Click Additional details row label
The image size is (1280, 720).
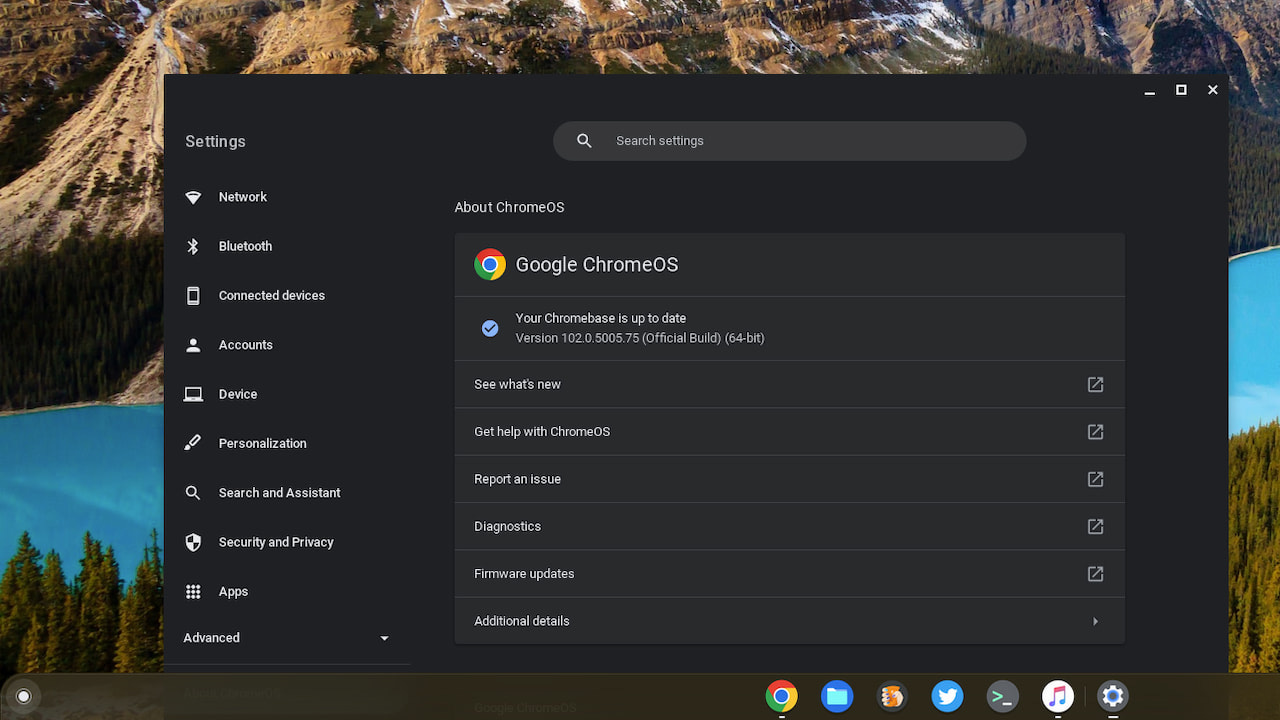pos(522,621)
